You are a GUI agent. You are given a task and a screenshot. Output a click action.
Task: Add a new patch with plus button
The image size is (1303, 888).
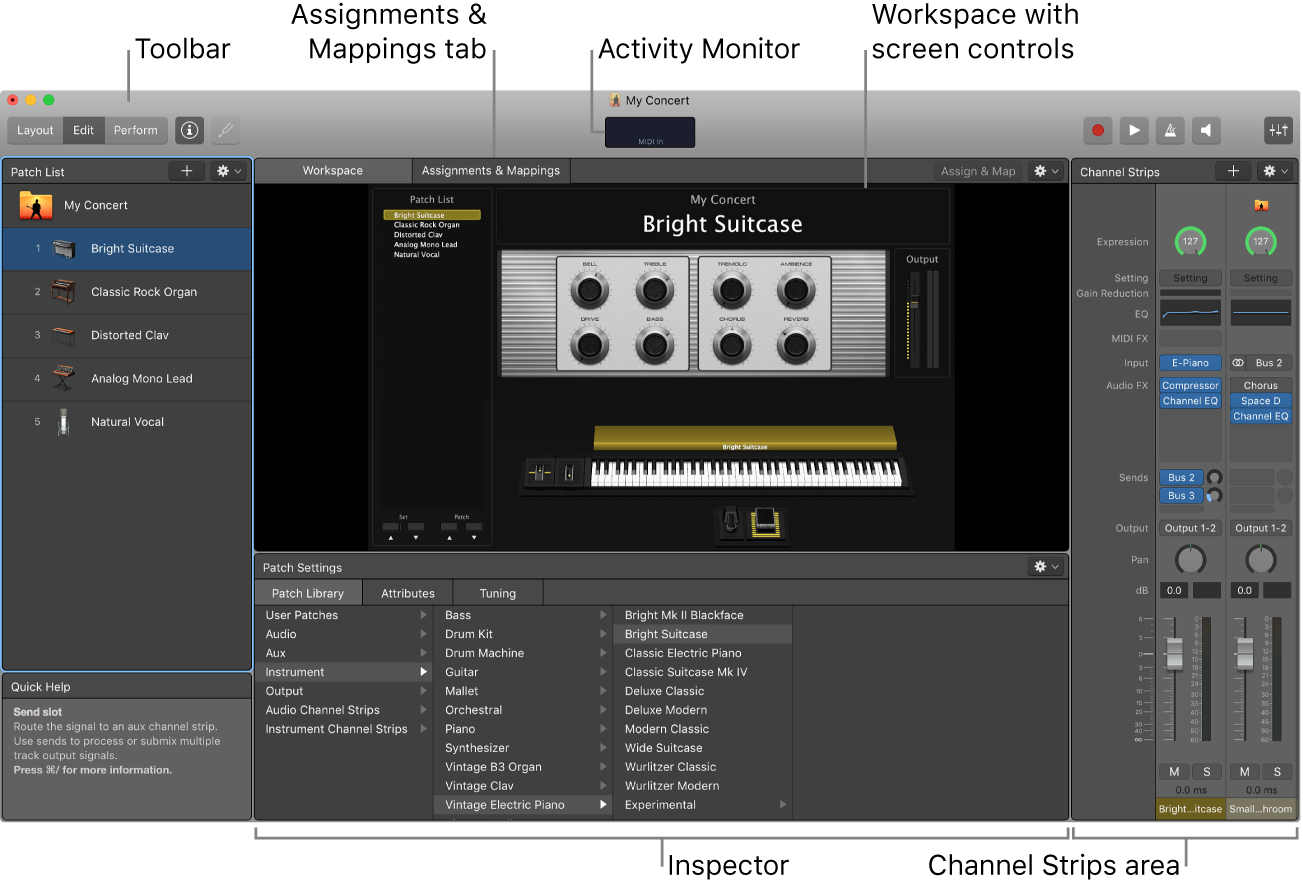pos(186,171)
